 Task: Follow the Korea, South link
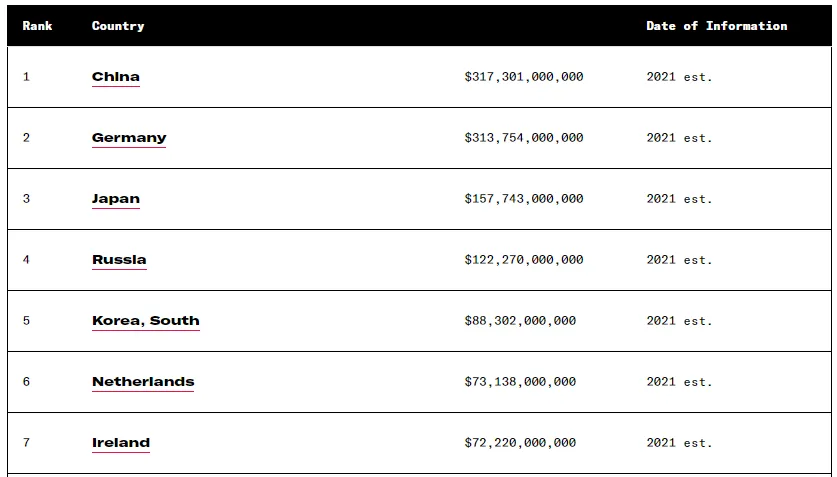[146, 321]
